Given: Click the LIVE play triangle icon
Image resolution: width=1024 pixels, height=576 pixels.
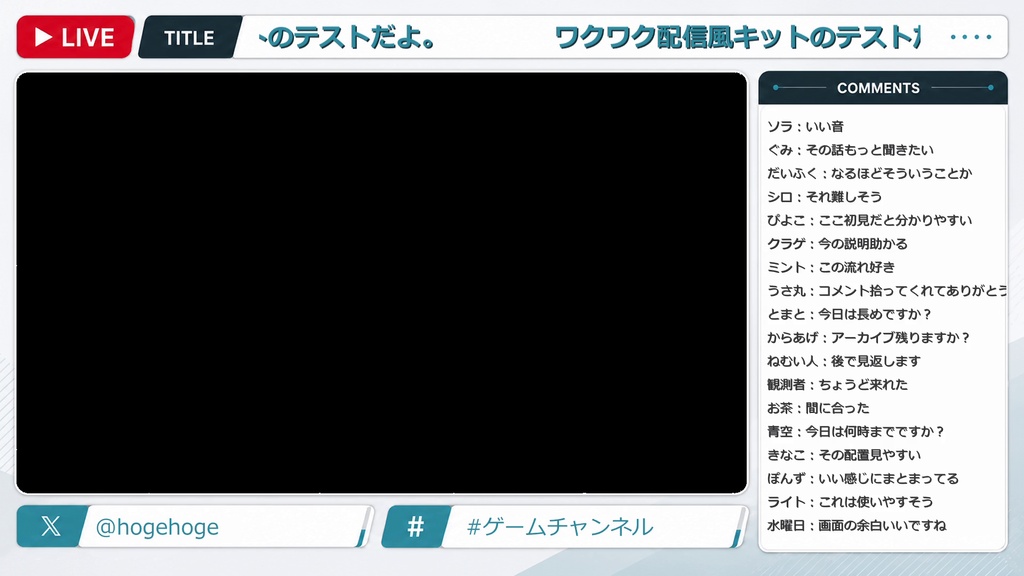Looking at the screenshot, I should (43, 37).
